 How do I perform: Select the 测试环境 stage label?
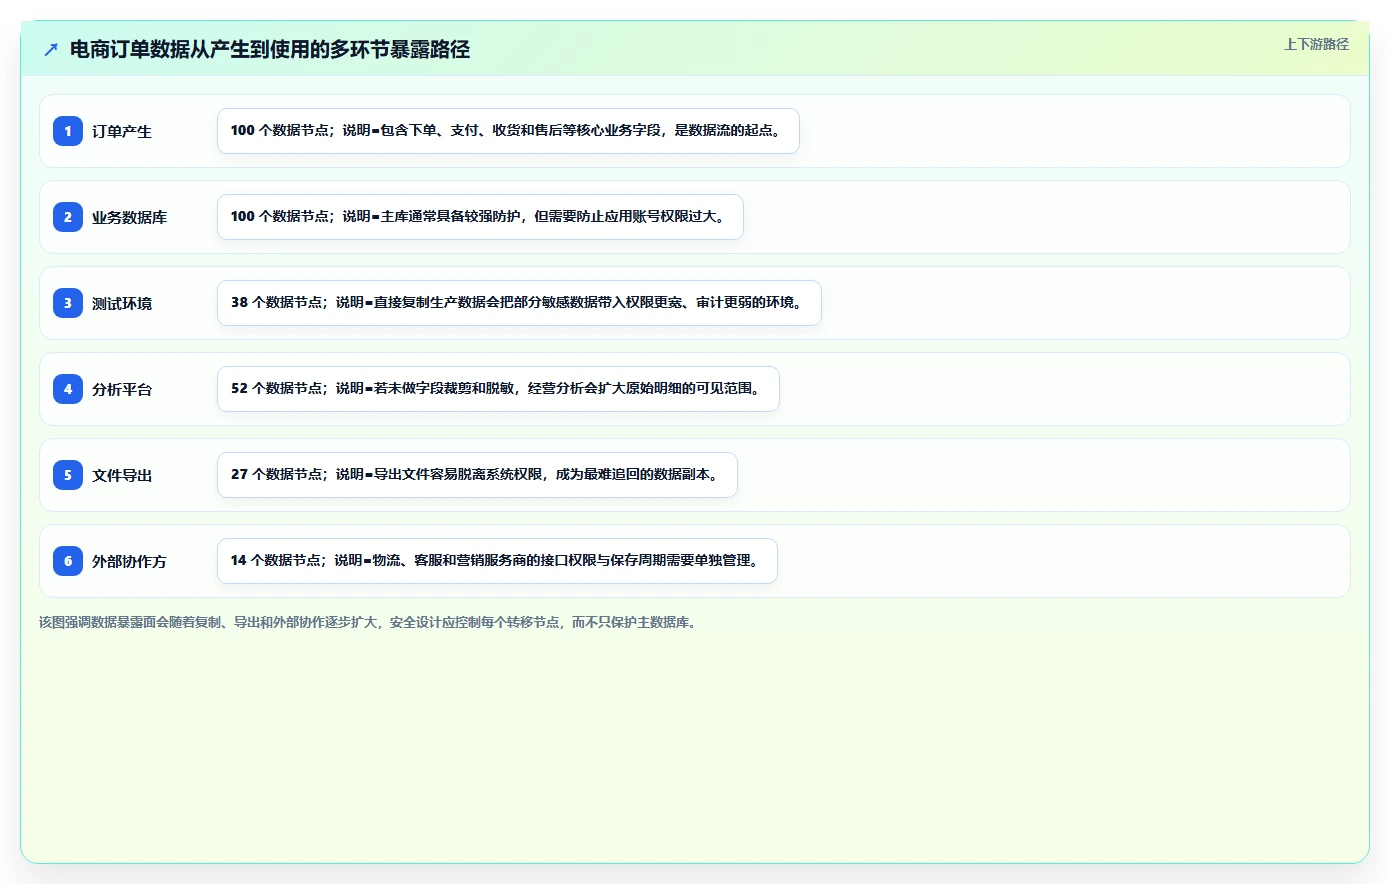pos(122,303)
